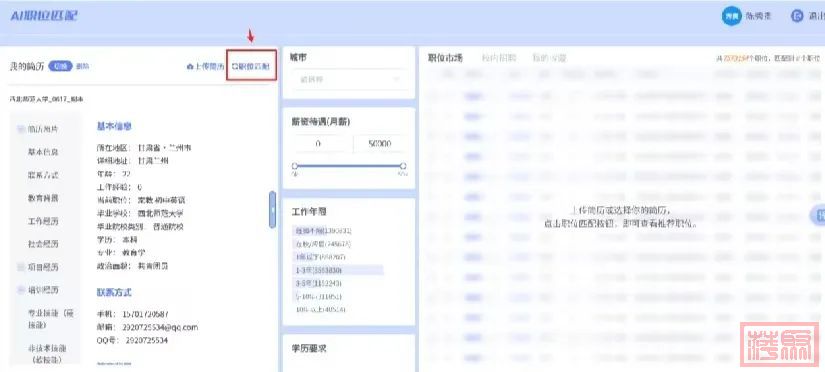The height and width of the screenshot is (372, 825).
Task: Go to 教育背景 in resume outline
Action: tap(43, 198)
